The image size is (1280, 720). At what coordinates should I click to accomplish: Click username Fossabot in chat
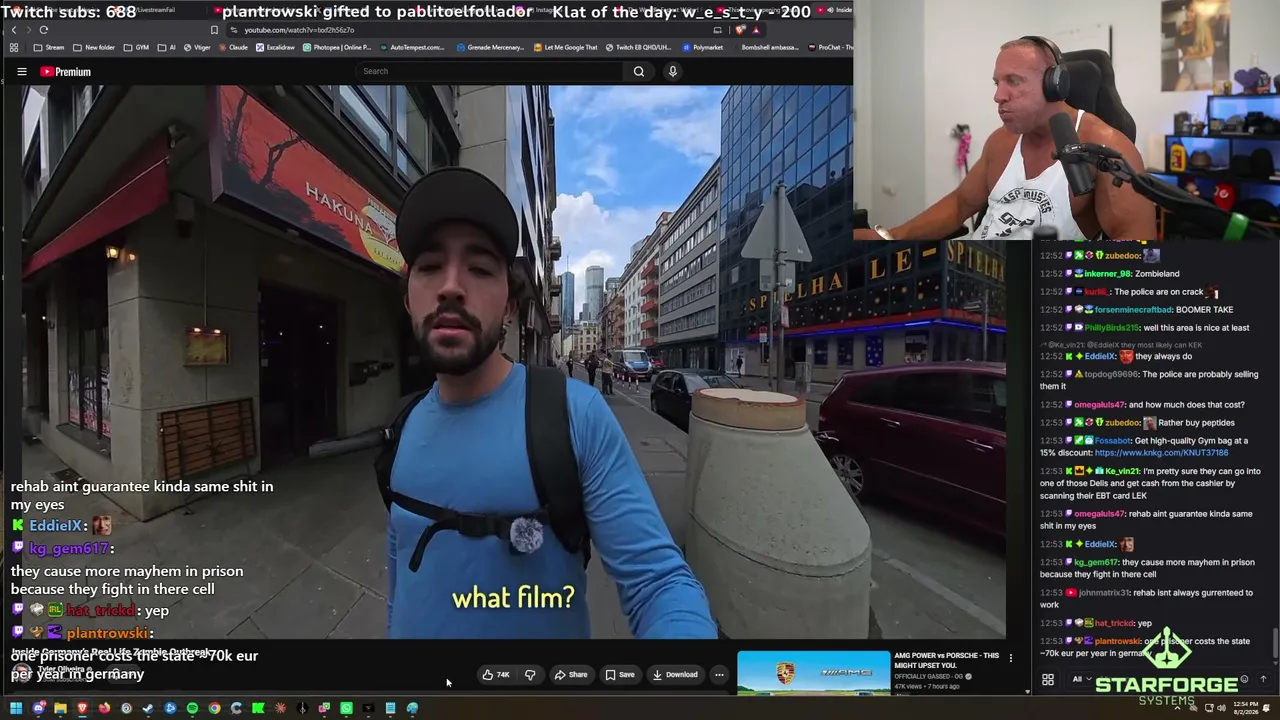pos(1112,441)
